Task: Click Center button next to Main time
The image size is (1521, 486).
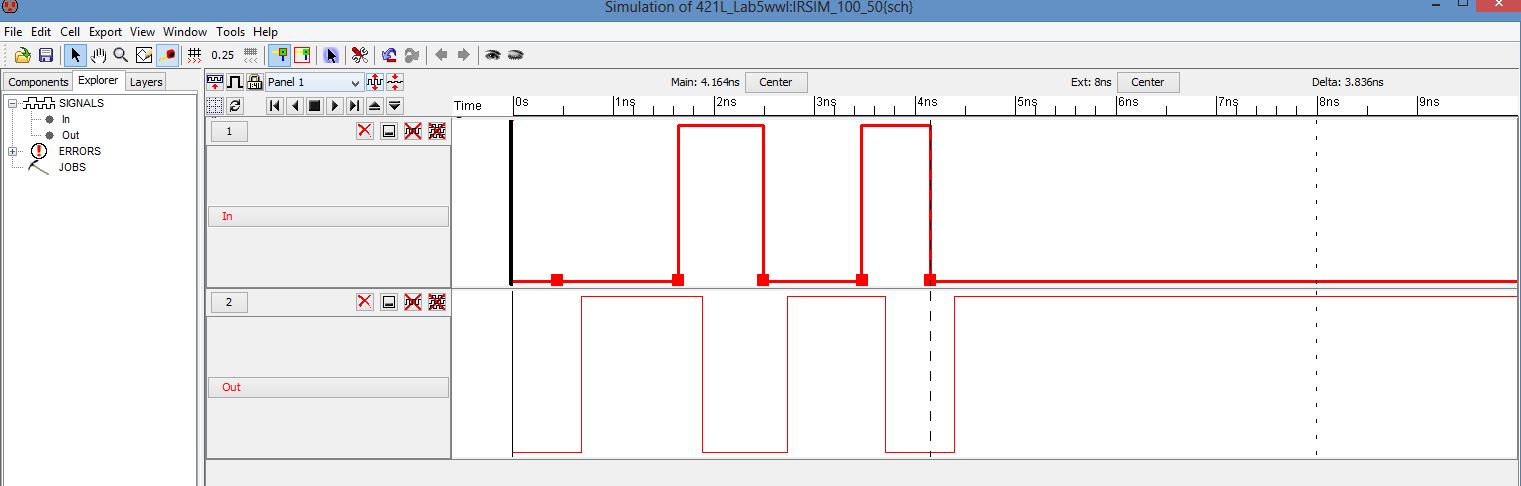Action: coord(776,82)
